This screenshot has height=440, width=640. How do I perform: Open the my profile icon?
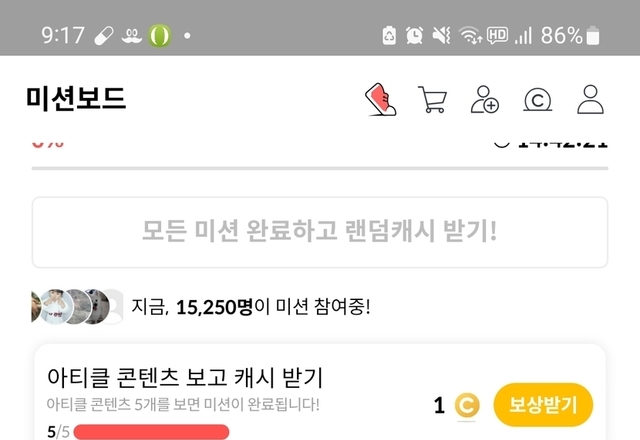(x=590, y=99)
